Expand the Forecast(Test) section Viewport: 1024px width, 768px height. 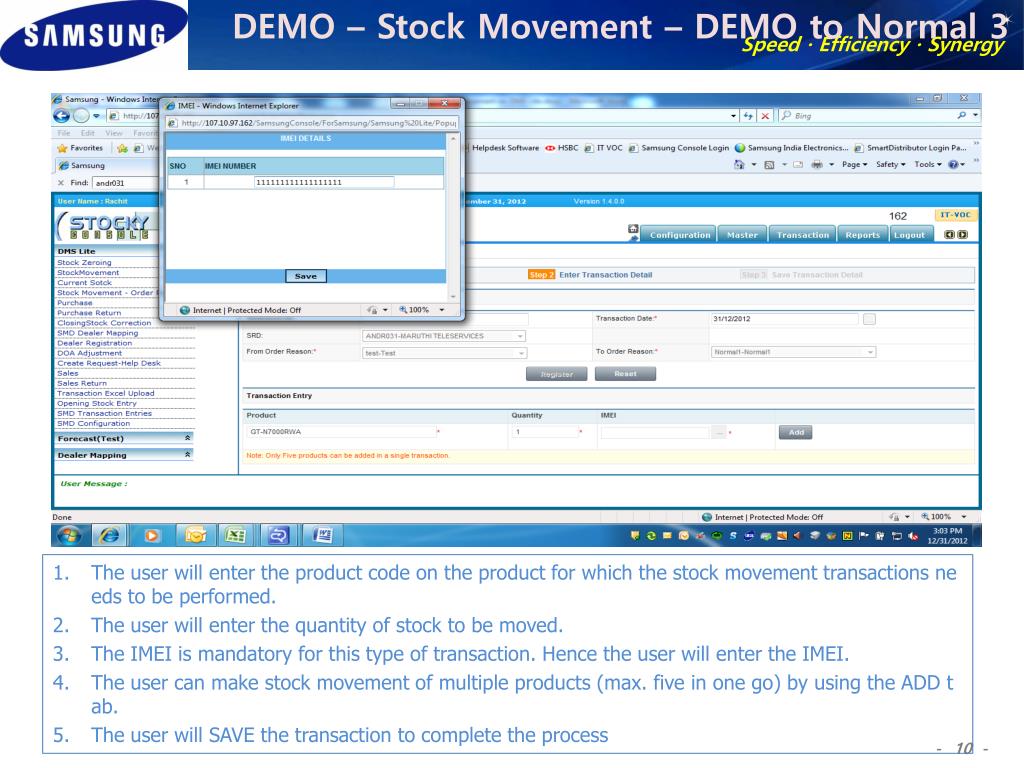[124, 438]
